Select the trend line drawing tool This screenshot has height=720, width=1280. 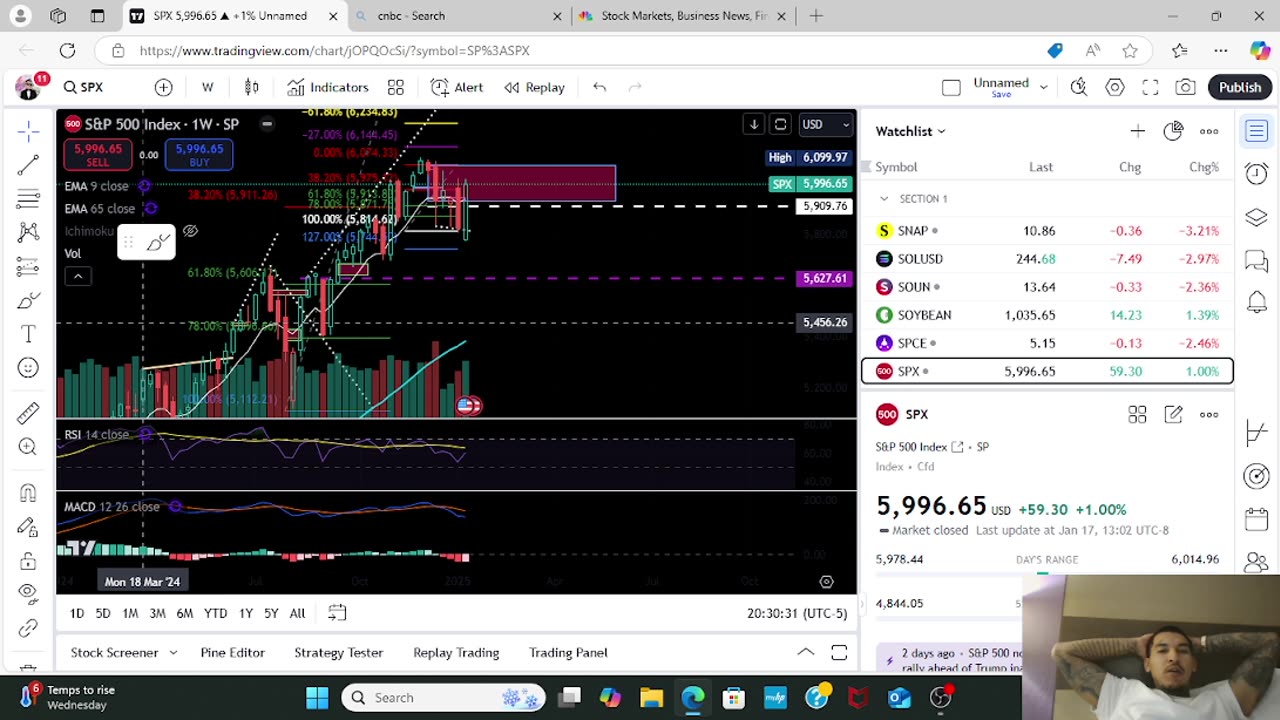28,165
